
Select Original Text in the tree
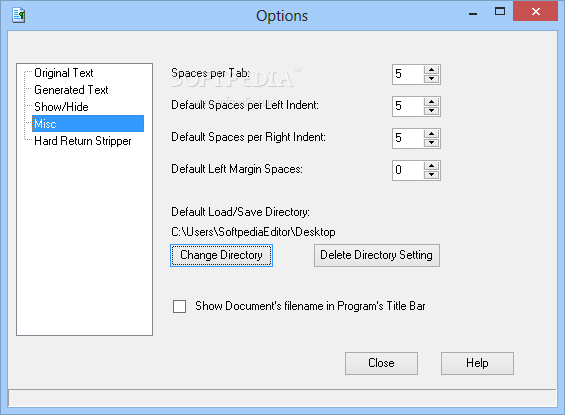click(64, 73)
